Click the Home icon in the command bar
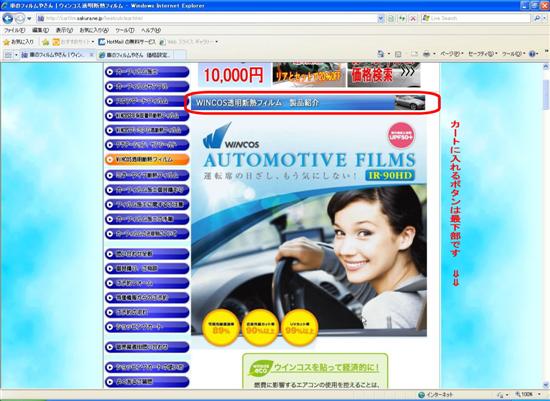The width and height of the screenshot is (550, 401). click(x=381, y=54)
